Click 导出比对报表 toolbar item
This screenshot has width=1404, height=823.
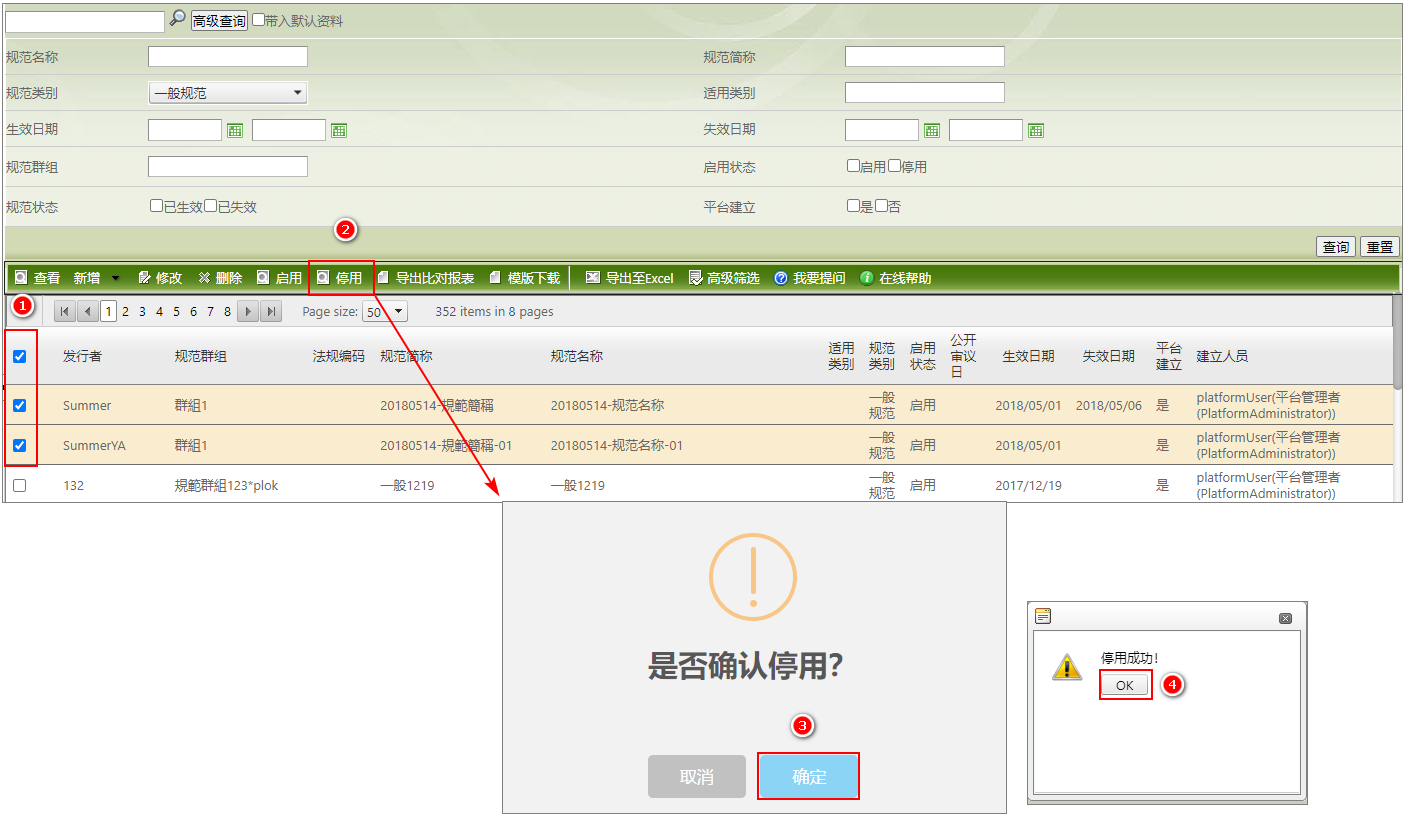tap(425, 278)
